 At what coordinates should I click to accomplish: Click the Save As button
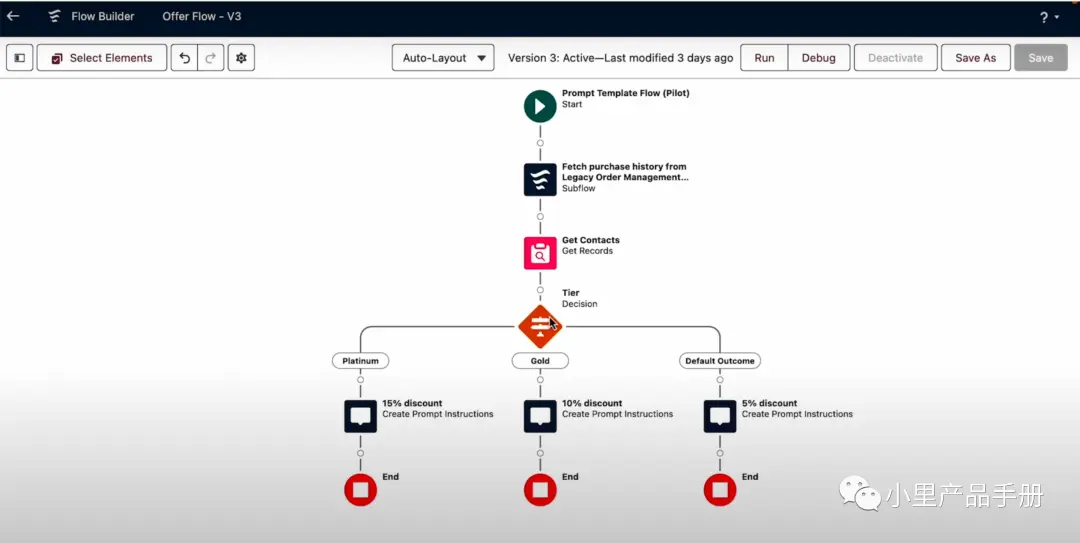[975, 58]
